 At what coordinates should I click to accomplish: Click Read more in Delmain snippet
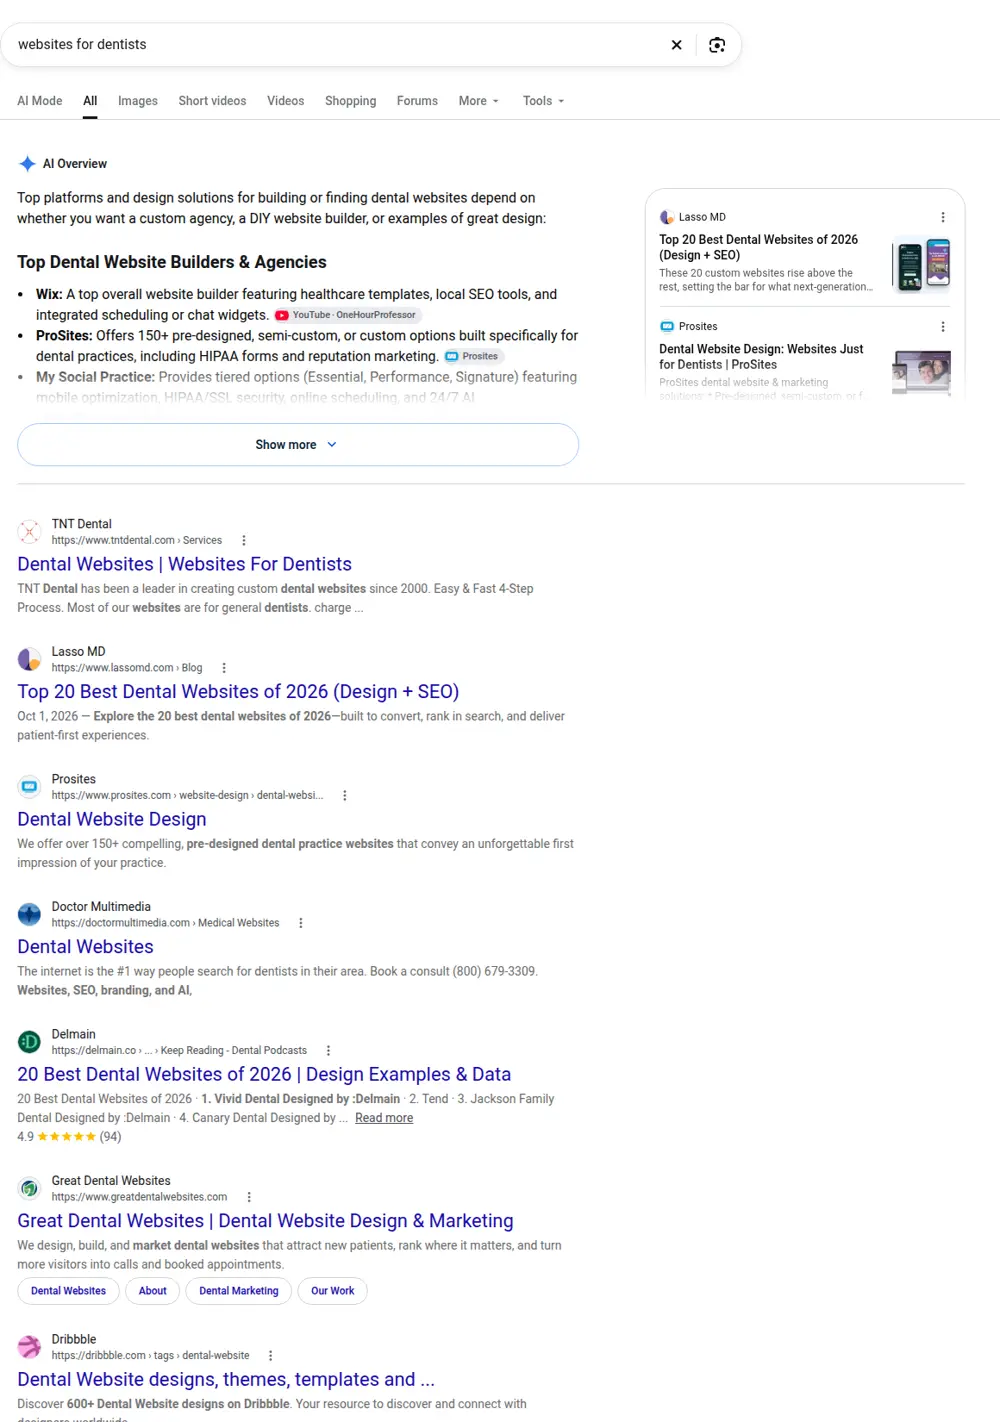384,1118
